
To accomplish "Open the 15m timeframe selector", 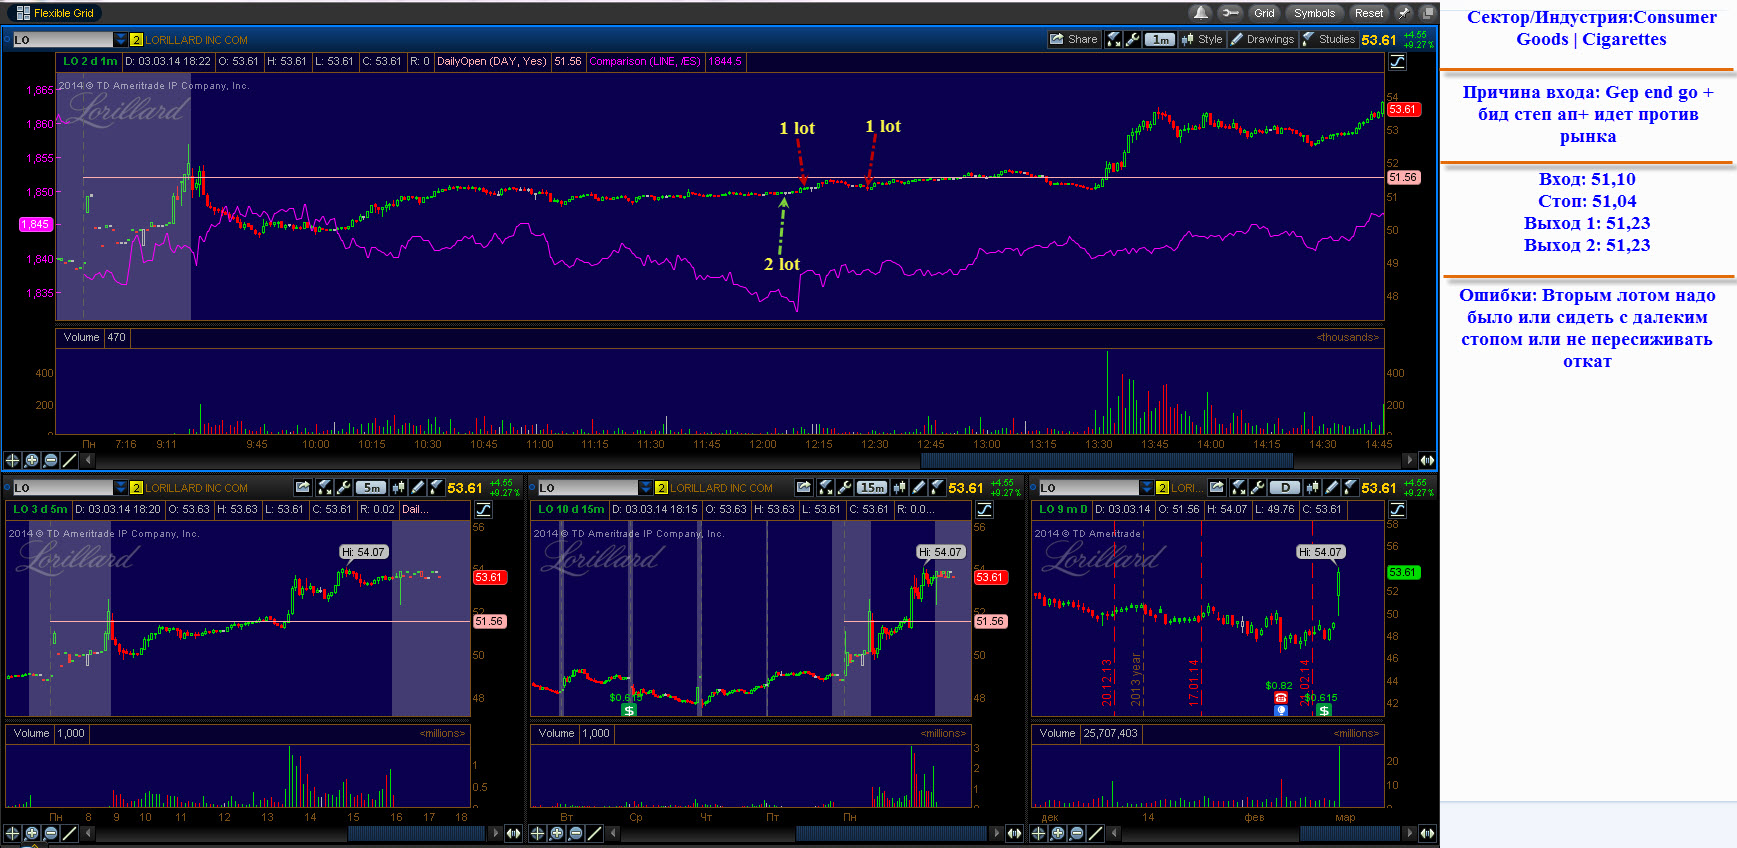I will pos(872,487).
